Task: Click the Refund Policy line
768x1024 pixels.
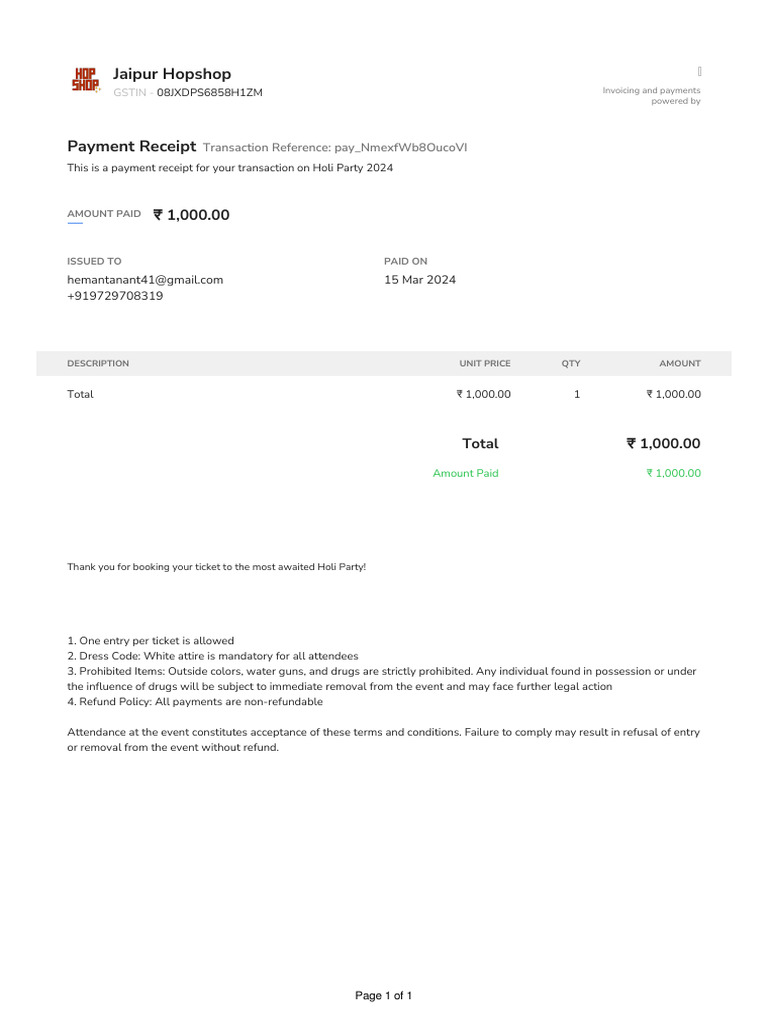Action: point(195,702)
